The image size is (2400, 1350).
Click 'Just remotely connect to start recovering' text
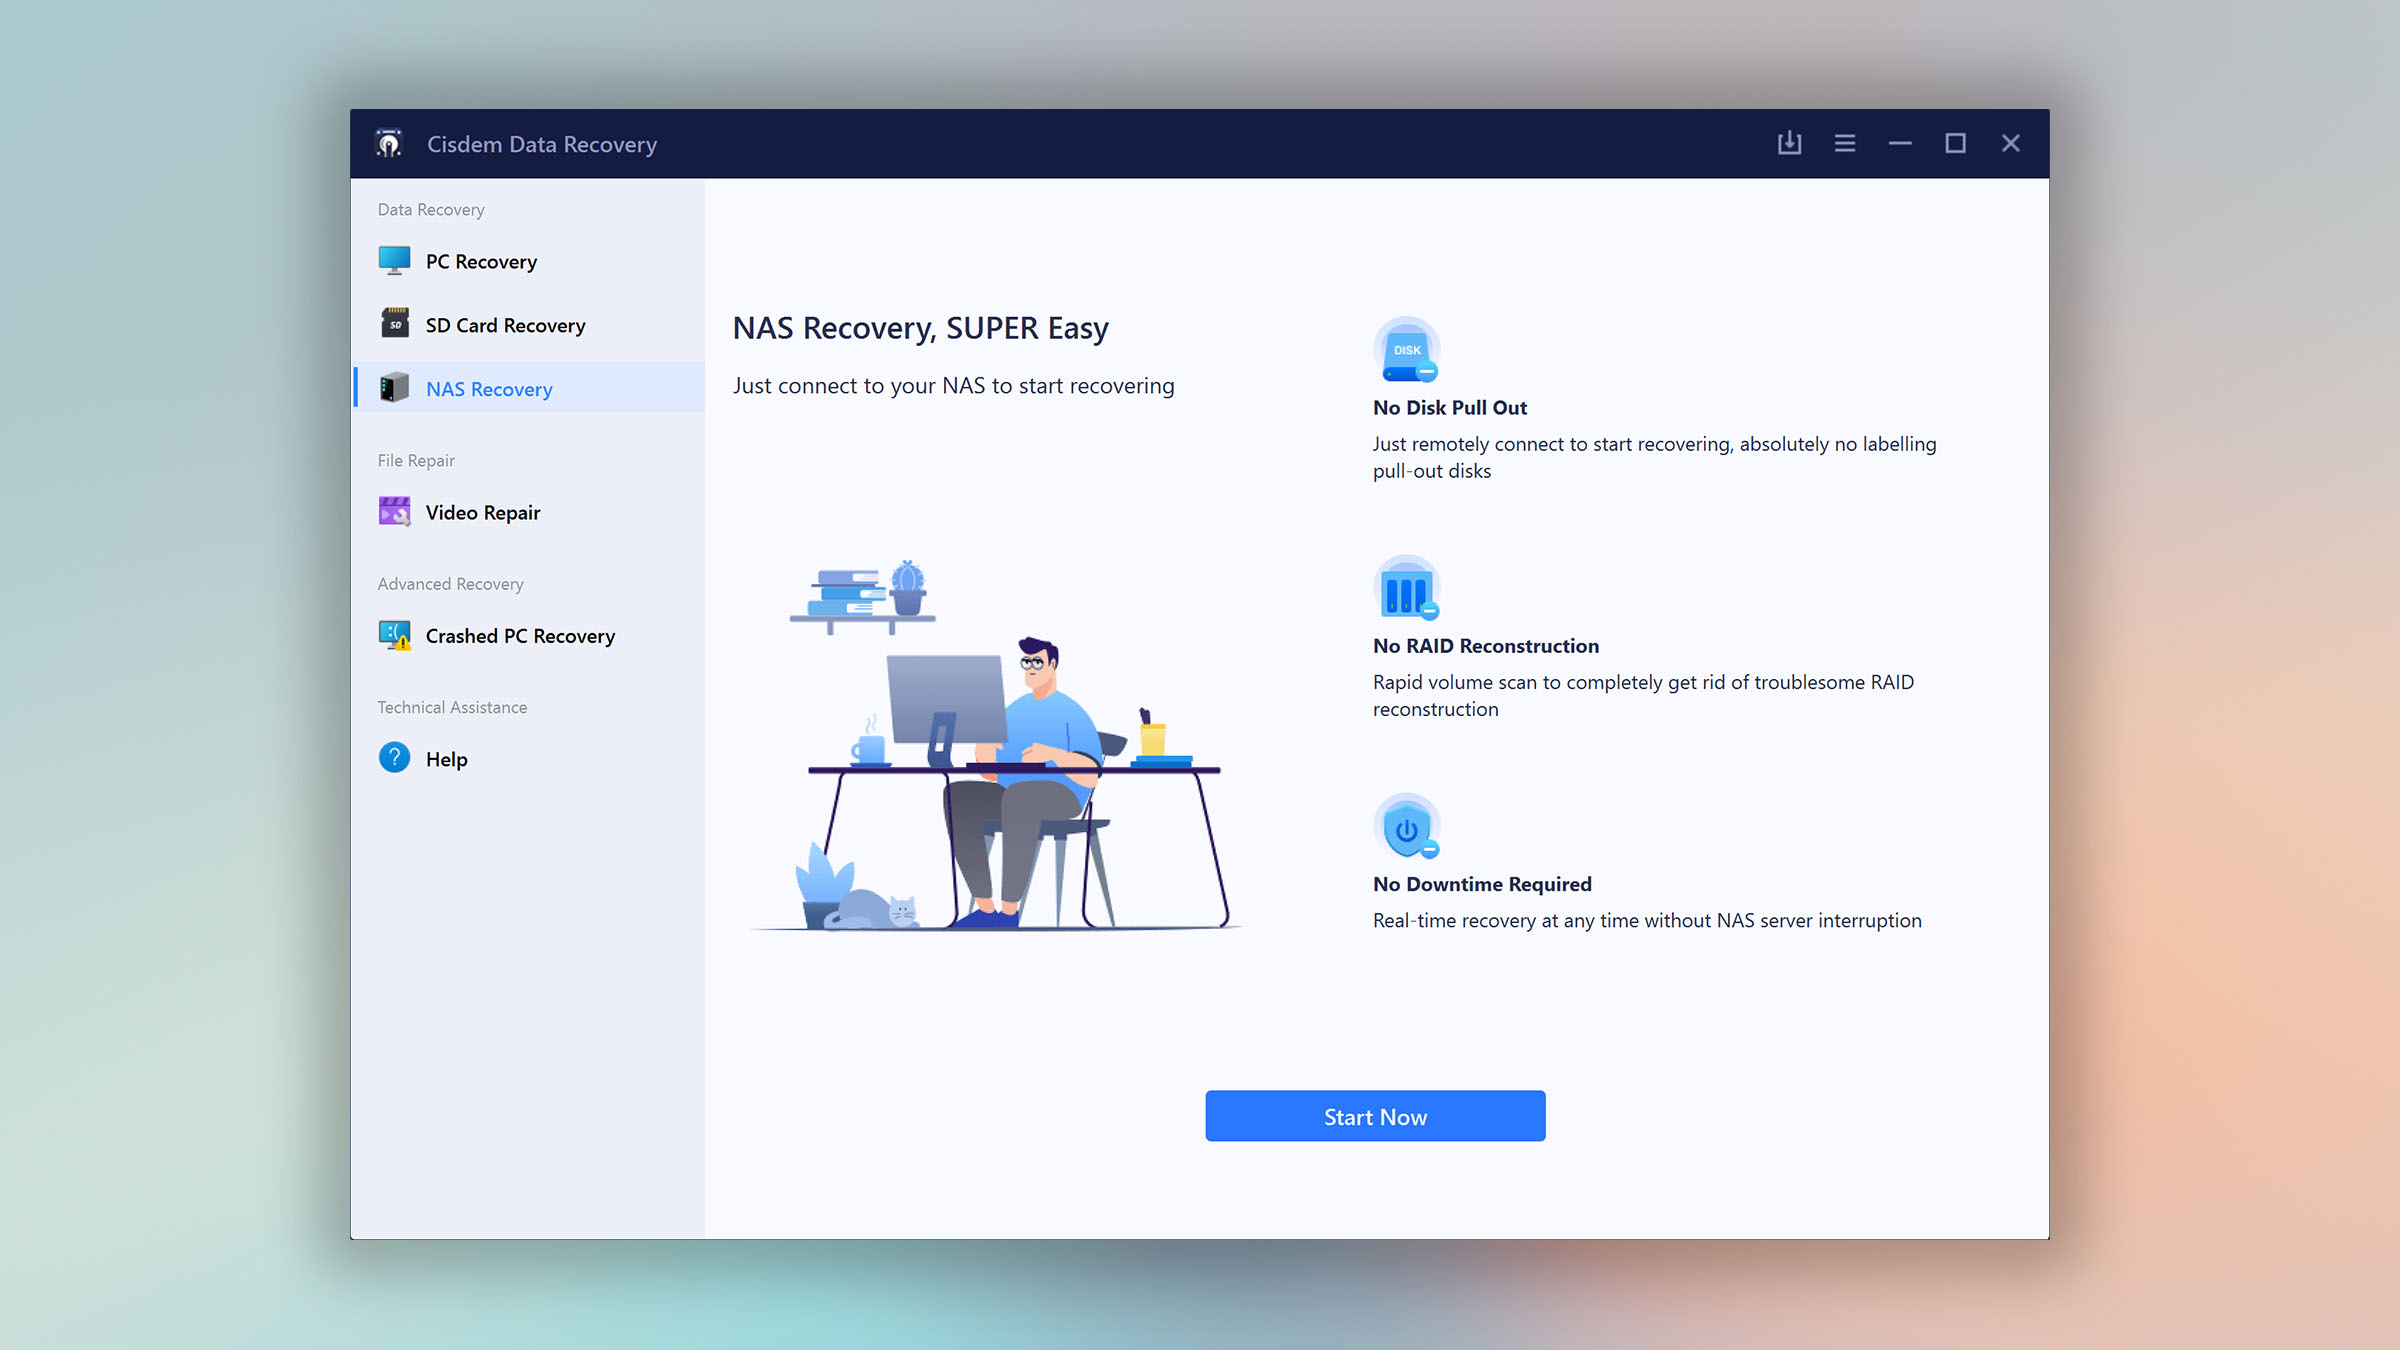[x=1654, y=457]
